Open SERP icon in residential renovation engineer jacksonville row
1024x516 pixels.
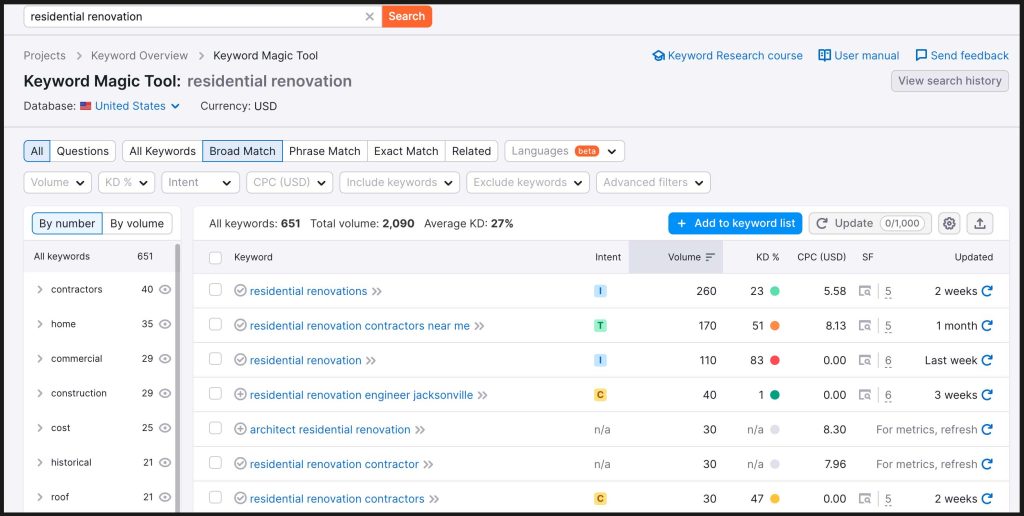point(865,395)
